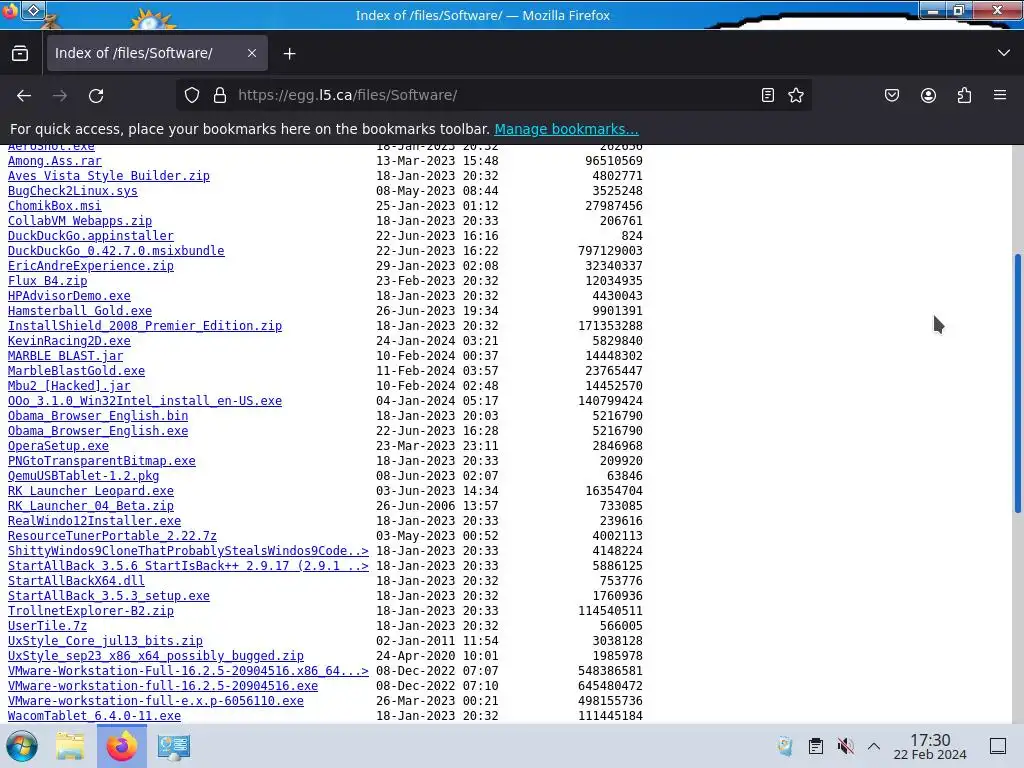Go back to previous page
The image size is (1024, 768).
click(x=24, y=95)
